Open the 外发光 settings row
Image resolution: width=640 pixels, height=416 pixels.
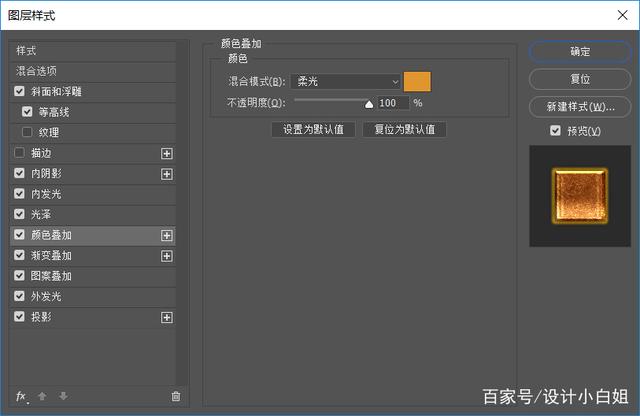click(x=93, y=297)
